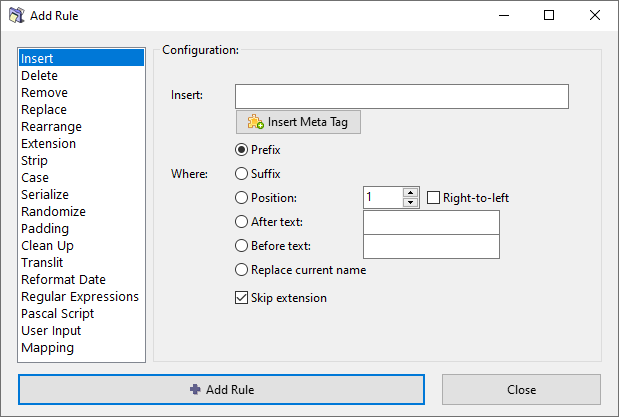The width and height of the screenshot is (619, 417).
Task: Select the Translit rule
Action: click(81, 262)
